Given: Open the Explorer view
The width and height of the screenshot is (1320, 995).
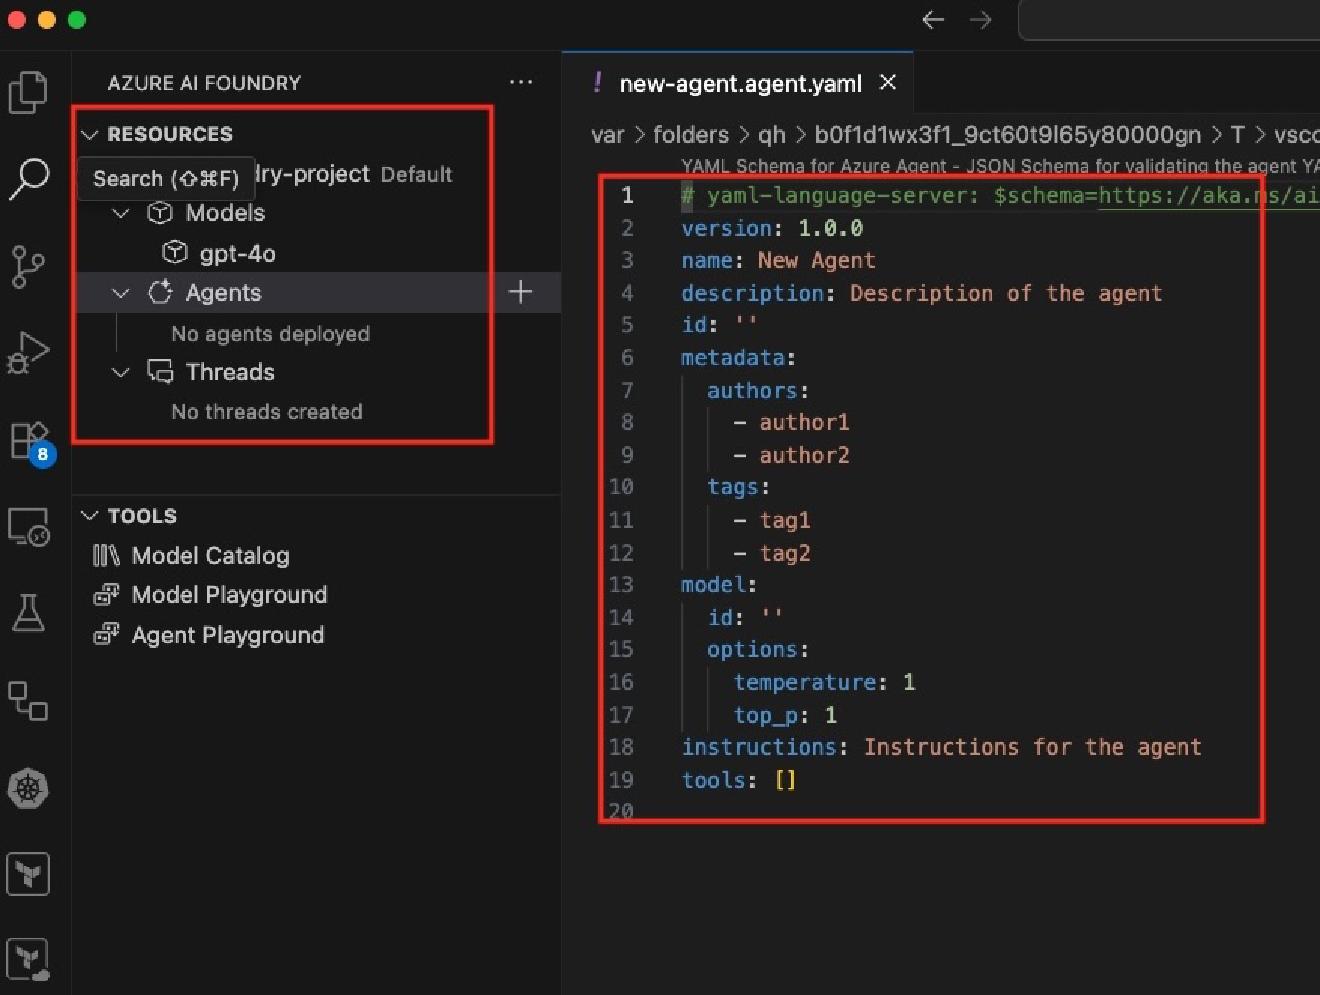Looking at the screenshot, I should (x=28, y=91).
